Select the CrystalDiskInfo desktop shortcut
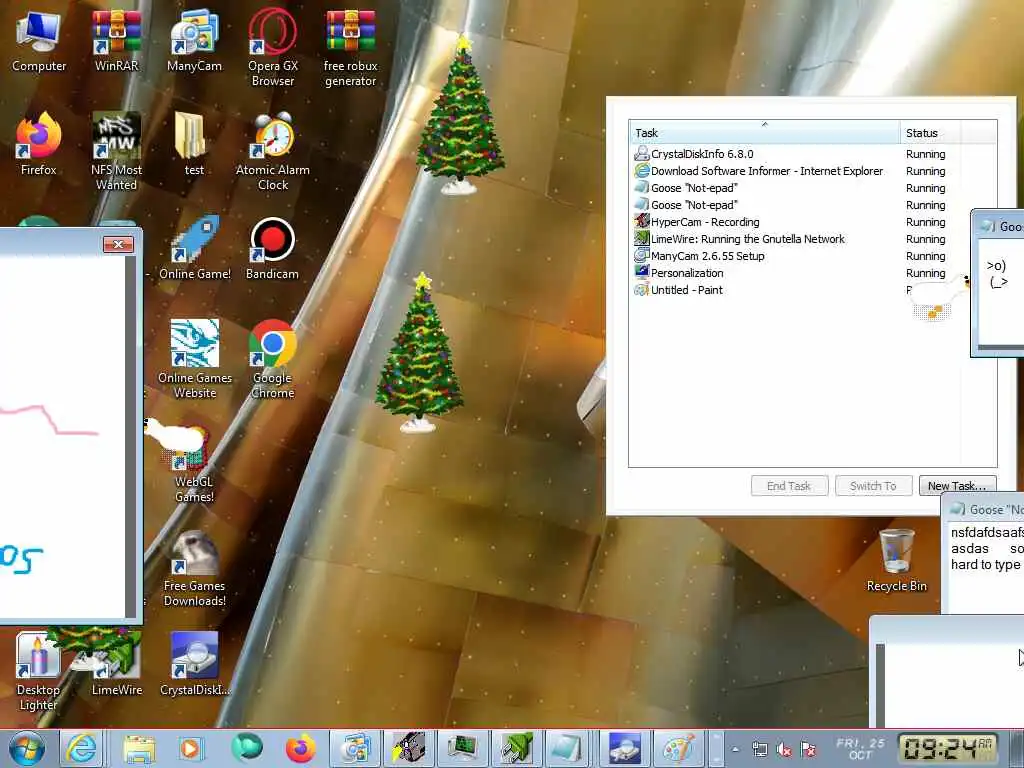1024x768 pixels. pos(195,665)
